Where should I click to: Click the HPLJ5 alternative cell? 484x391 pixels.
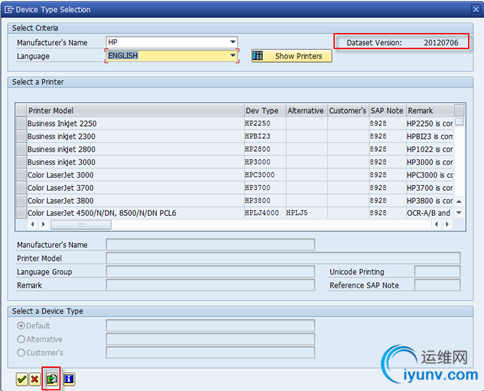coord(306,213)
